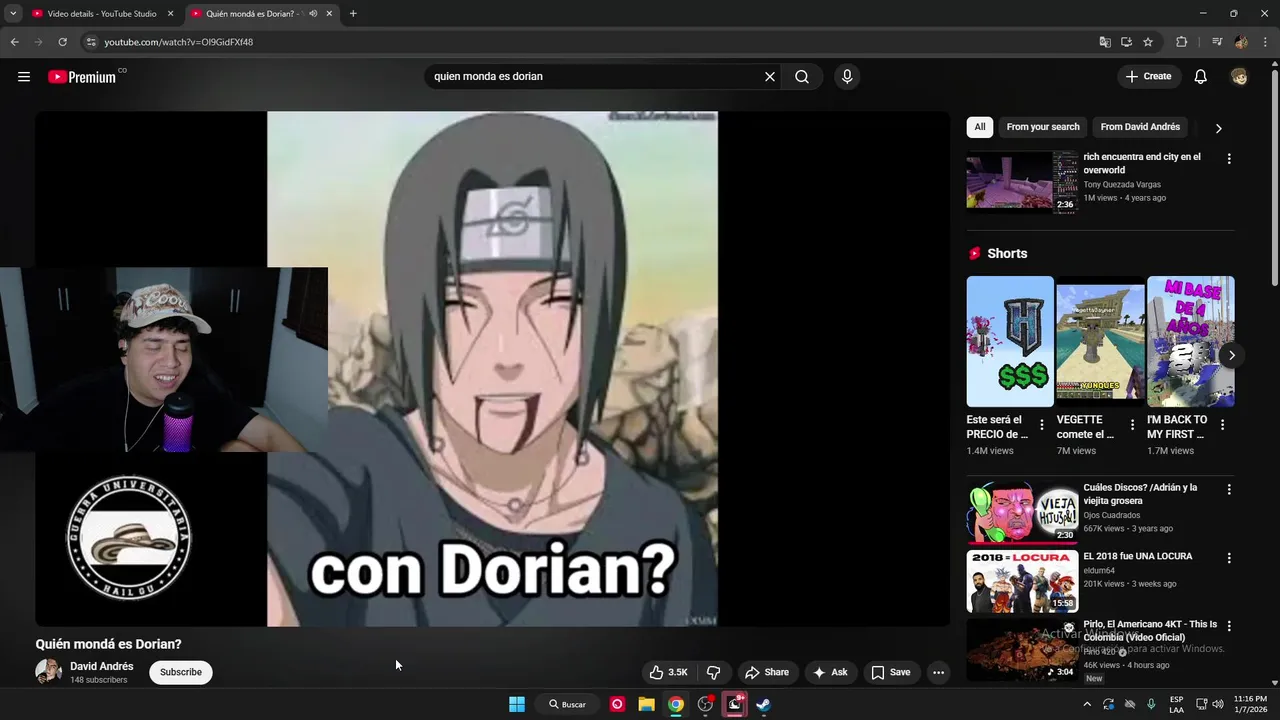
Task: Open the Chrome three-dot menu
Action: point(1265,42)
